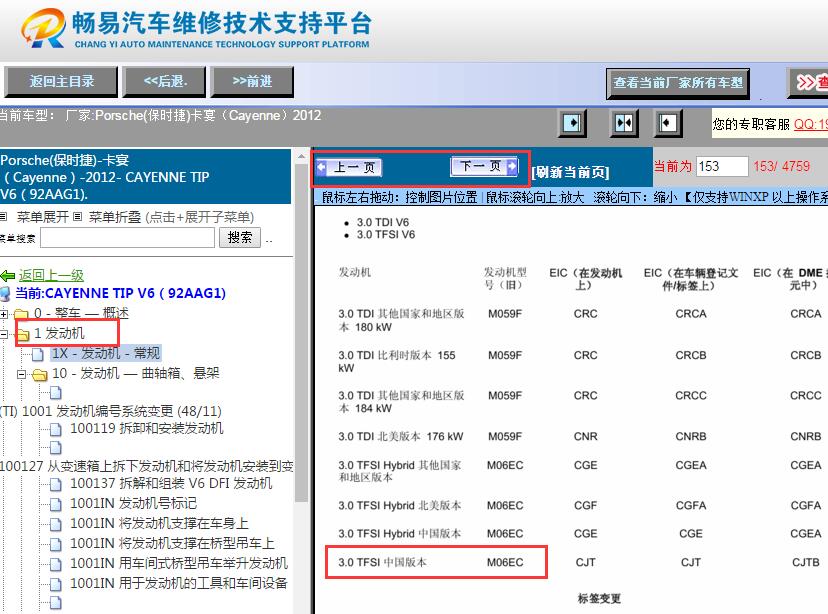Collapse the 10 - 发动机 — 曲轴箱 node
Viewport: 828px width, 614px height.
21,374
